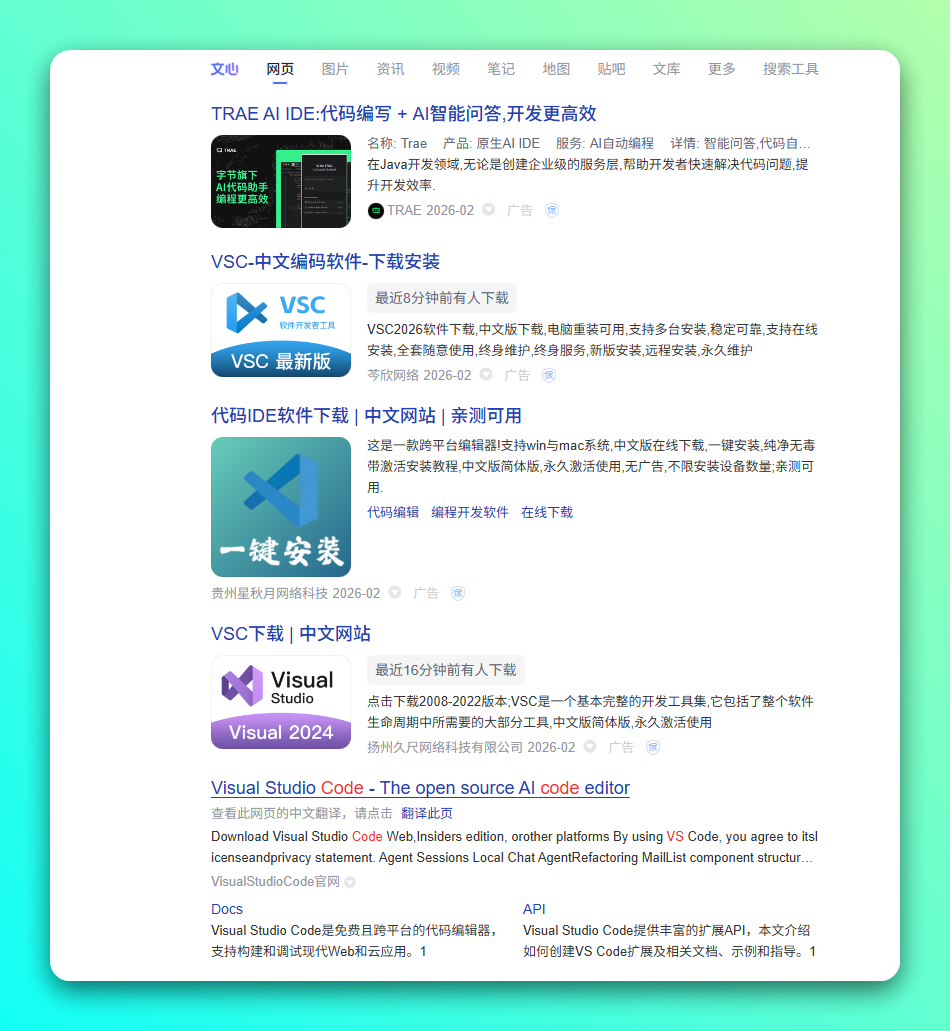Open the TRAE AI IDE thumbnail image
Viewport: 950px width, 1031px height.
(281, 182)
